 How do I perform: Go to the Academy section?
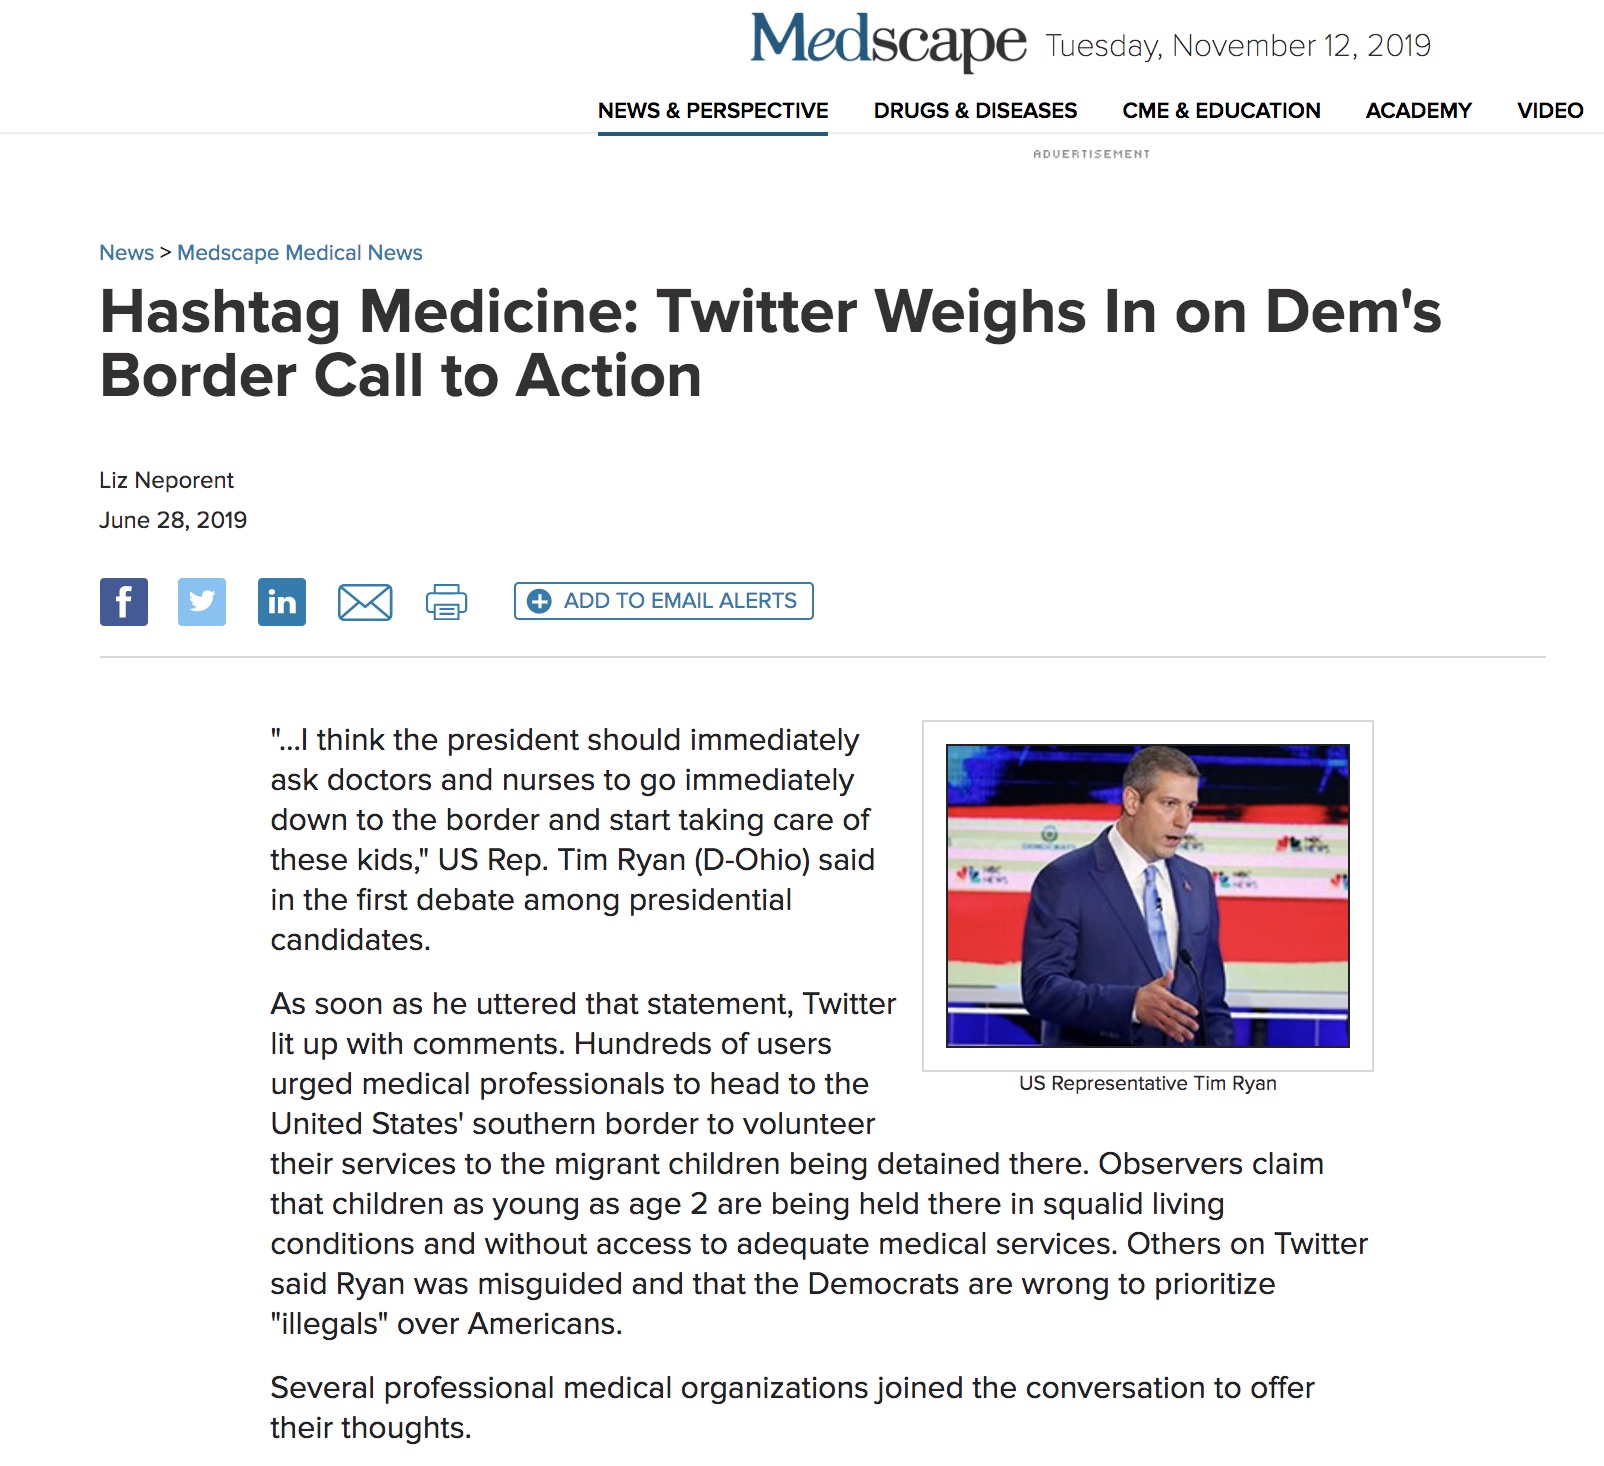1419,111
